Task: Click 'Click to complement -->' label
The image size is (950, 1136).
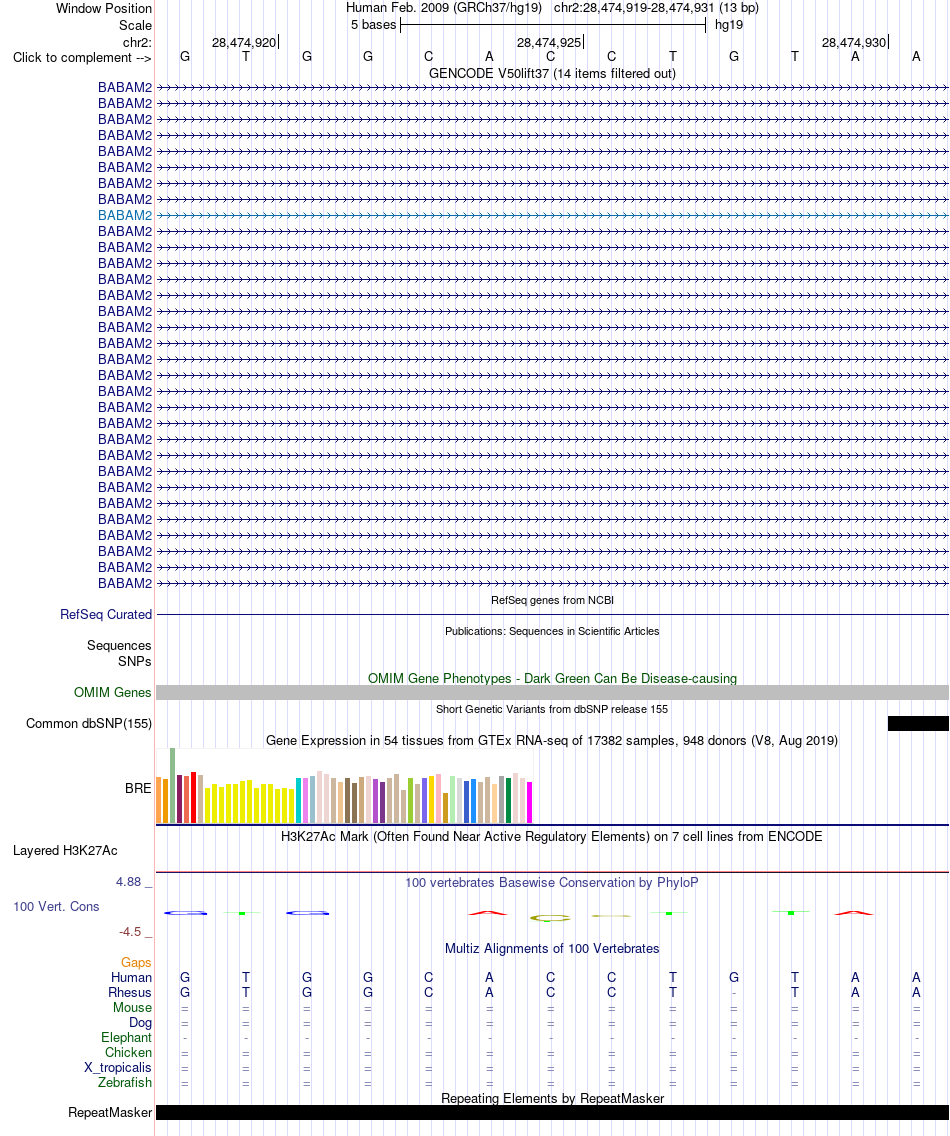Action: click(x=82, y=58)
